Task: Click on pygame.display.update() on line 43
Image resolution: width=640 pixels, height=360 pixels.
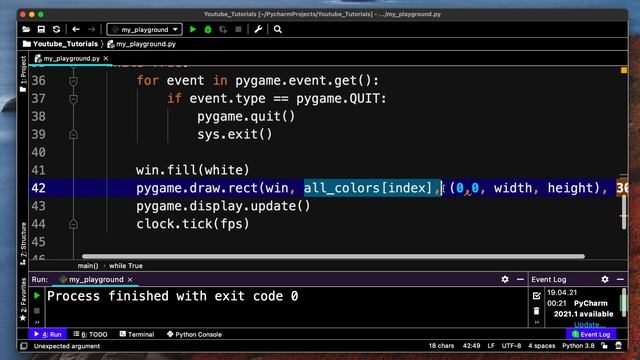Action: click(223, 206)
